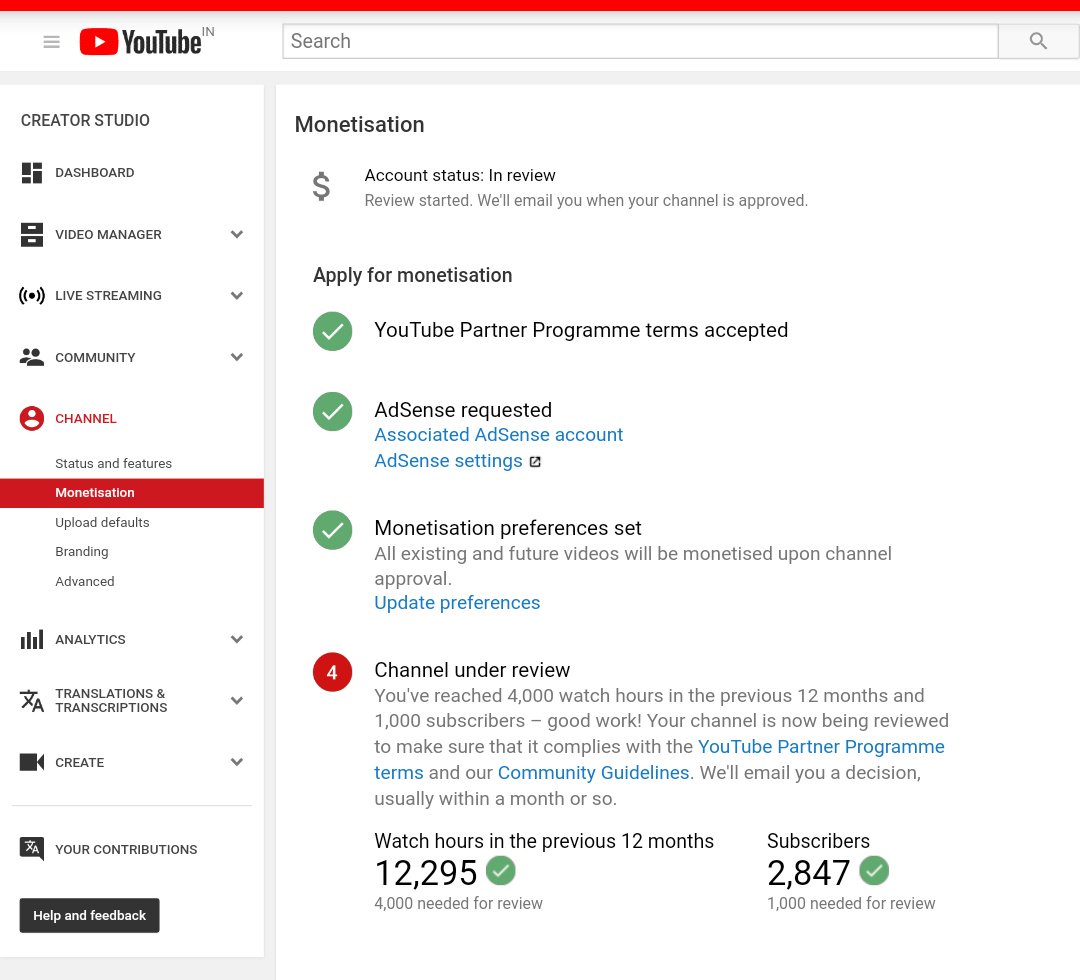Screen dimensions: 1080x980
Task: Click the Partner Programme terms green checkmark
Action: (x=333, y=331)
